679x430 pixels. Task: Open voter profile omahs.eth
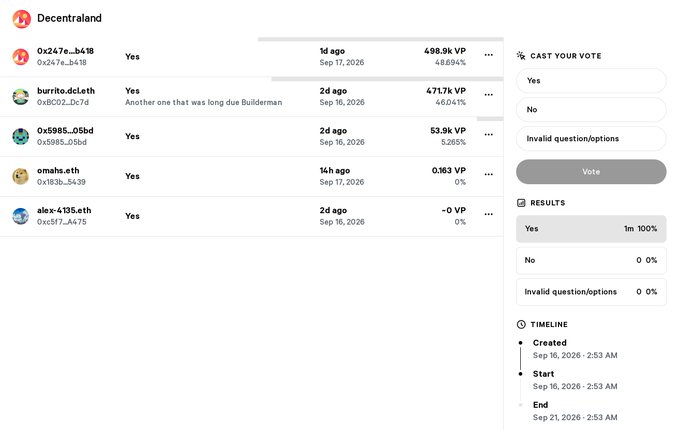click(x=58, y=171)
